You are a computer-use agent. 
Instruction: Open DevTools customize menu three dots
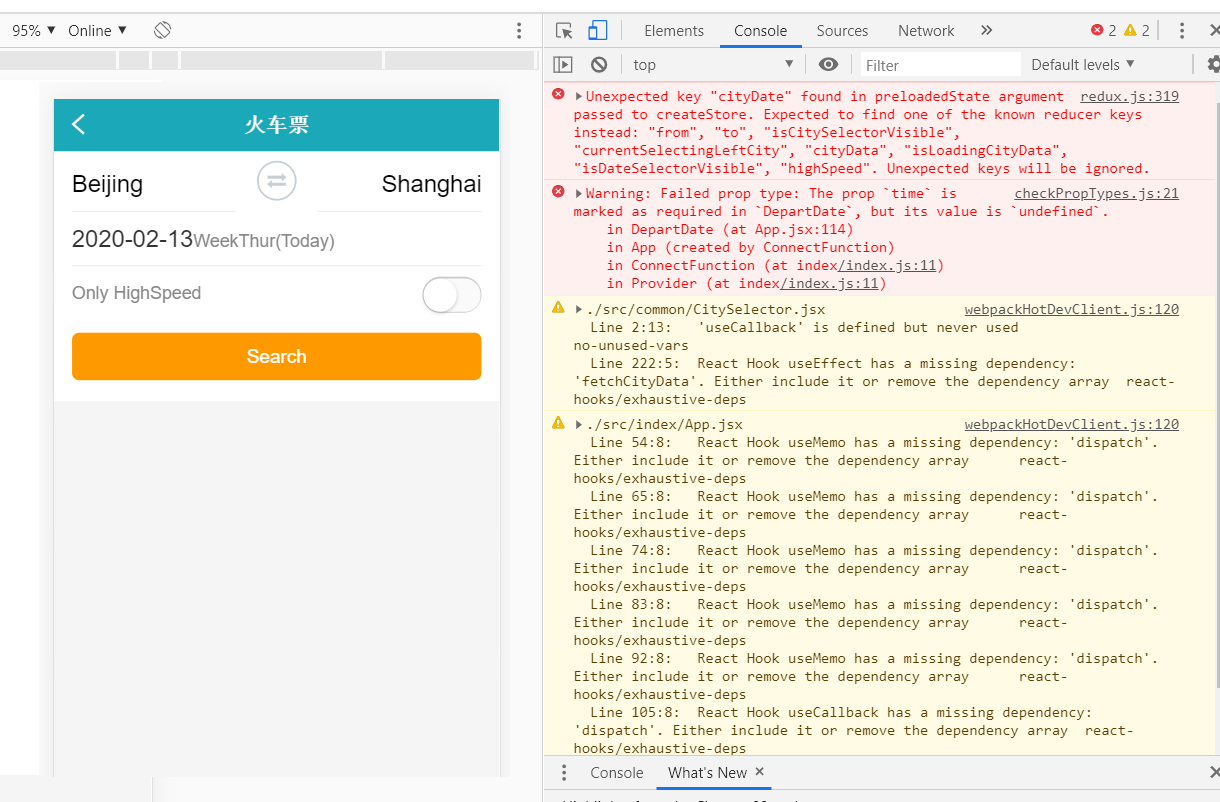pos(1182,31)
